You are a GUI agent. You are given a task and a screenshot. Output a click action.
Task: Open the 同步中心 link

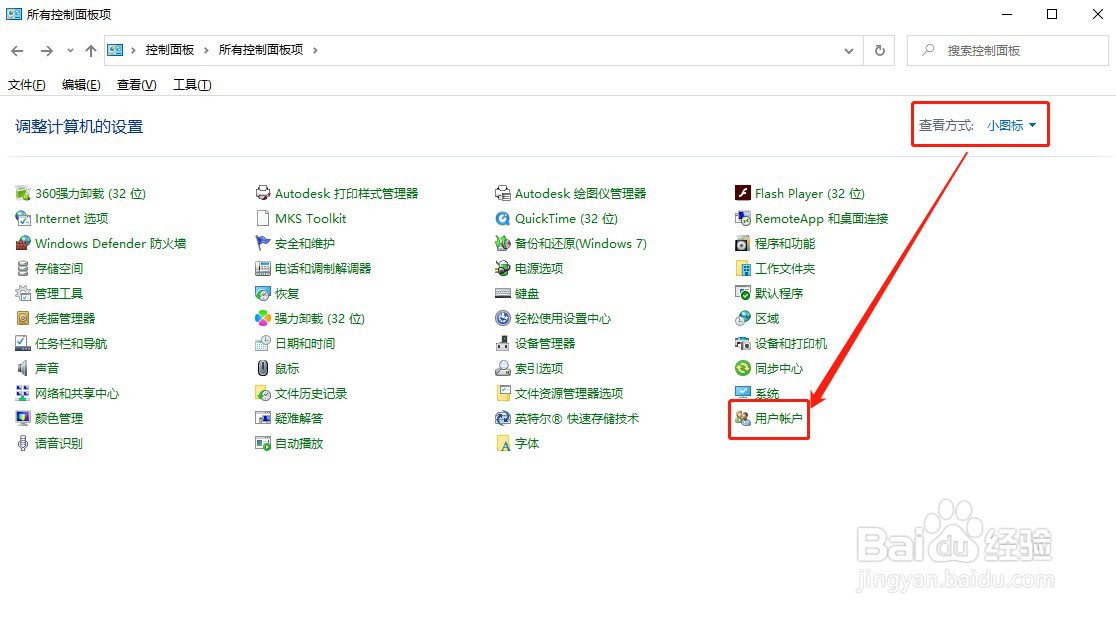point(779,368)
